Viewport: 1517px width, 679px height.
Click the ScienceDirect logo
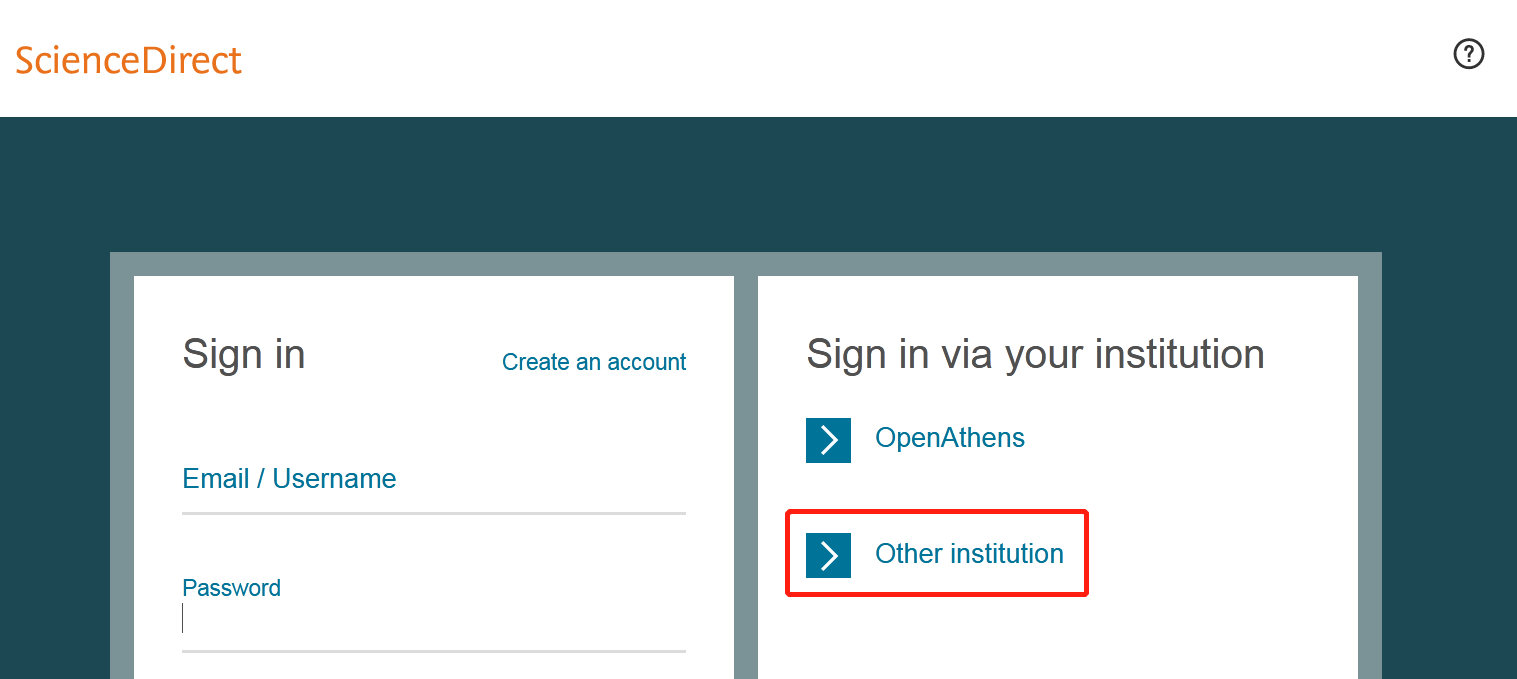pyautogui.click(x=129, y=61)
